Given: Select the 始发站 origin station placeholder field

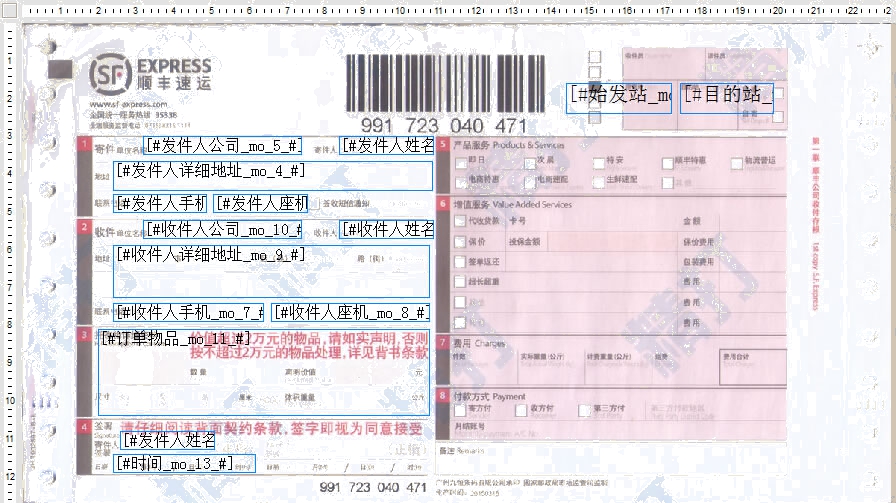Looking at the screenshot, I should tap(619, 98).
